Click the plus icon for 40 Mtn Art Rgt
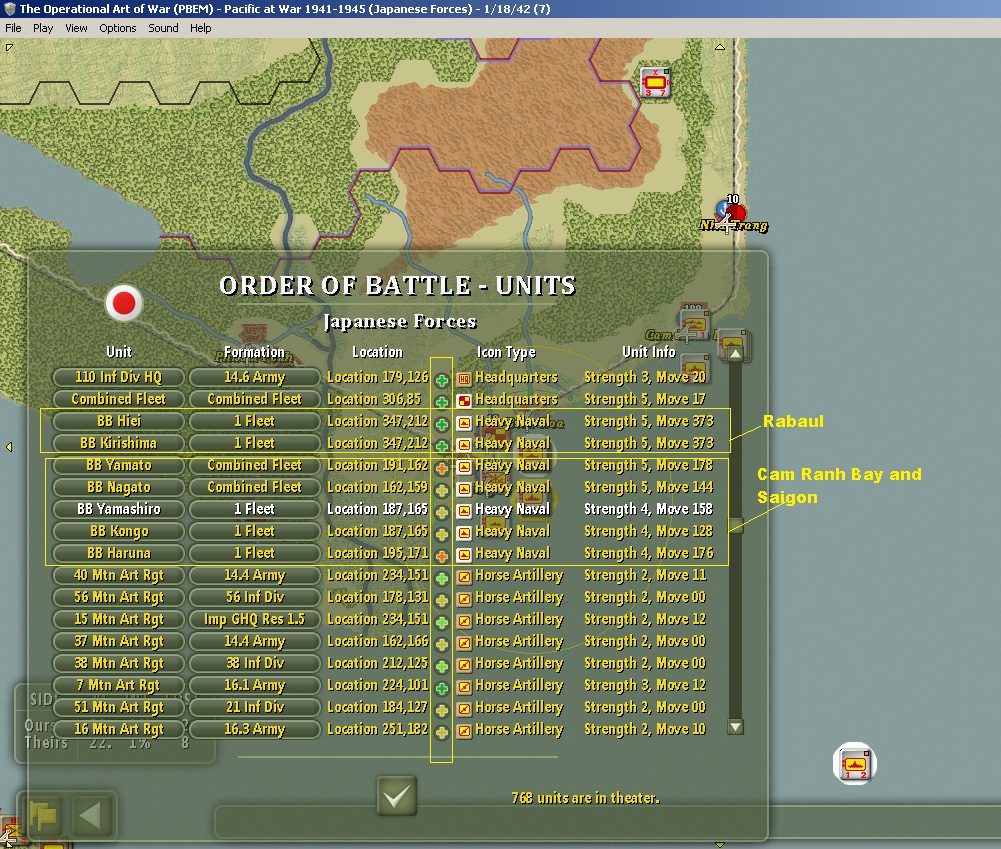Viewport: 1001px width, 849px height. click(441, 578)
